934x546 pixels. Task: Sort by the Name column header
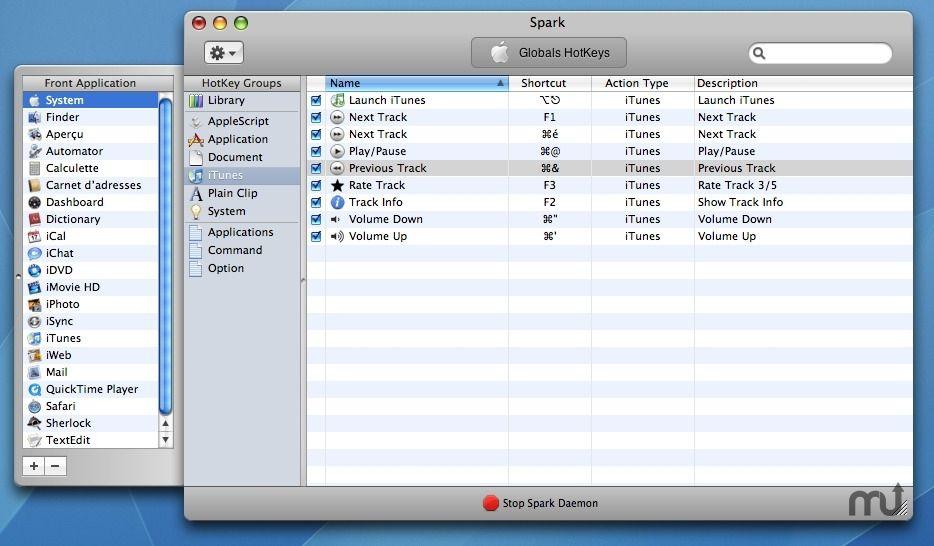(416, 83)
